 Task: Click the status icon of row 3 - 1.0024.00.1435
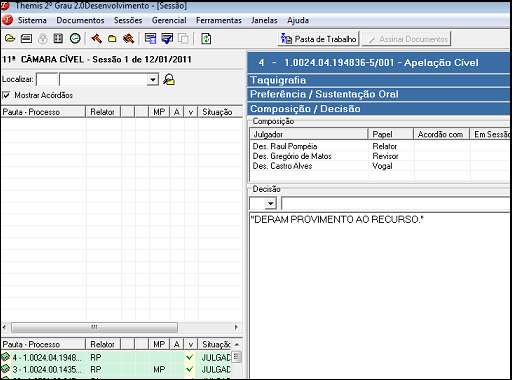[x=6, y=369]
